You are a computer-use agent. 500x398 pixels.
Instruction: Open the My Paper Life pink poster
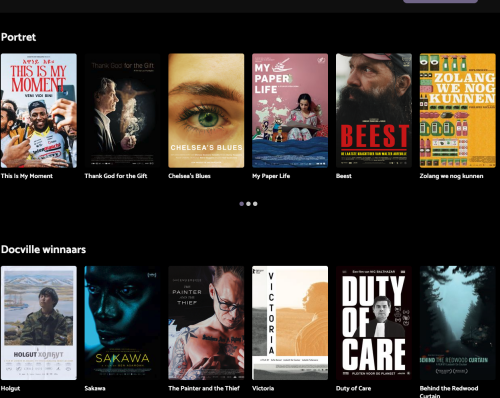point(290,111)
